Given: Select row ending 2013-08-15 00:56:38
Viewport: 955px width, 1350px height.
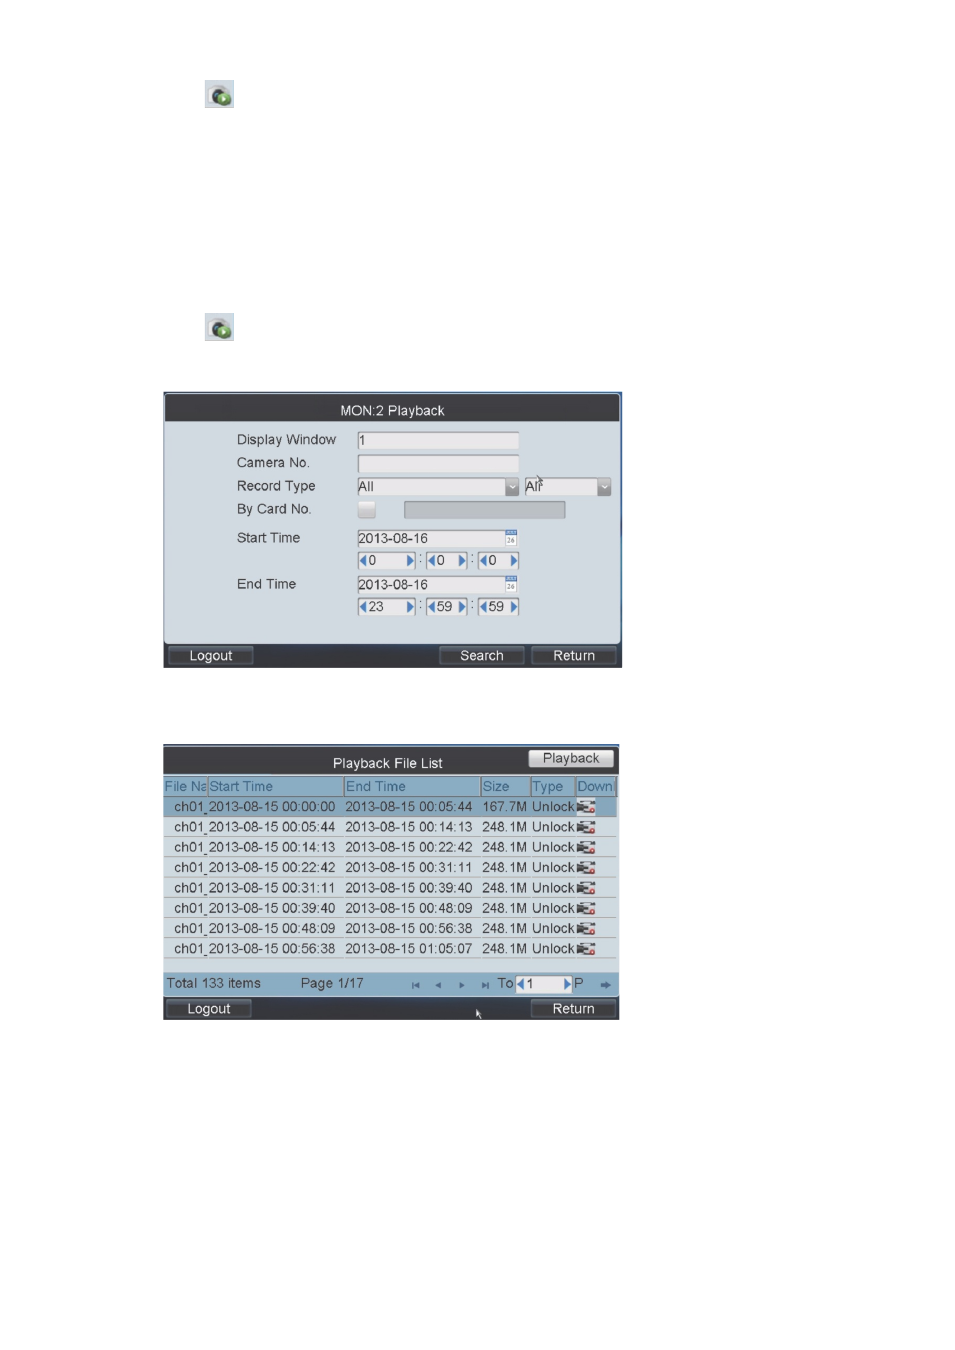Looking at the screenshot, I should point(390,929).
